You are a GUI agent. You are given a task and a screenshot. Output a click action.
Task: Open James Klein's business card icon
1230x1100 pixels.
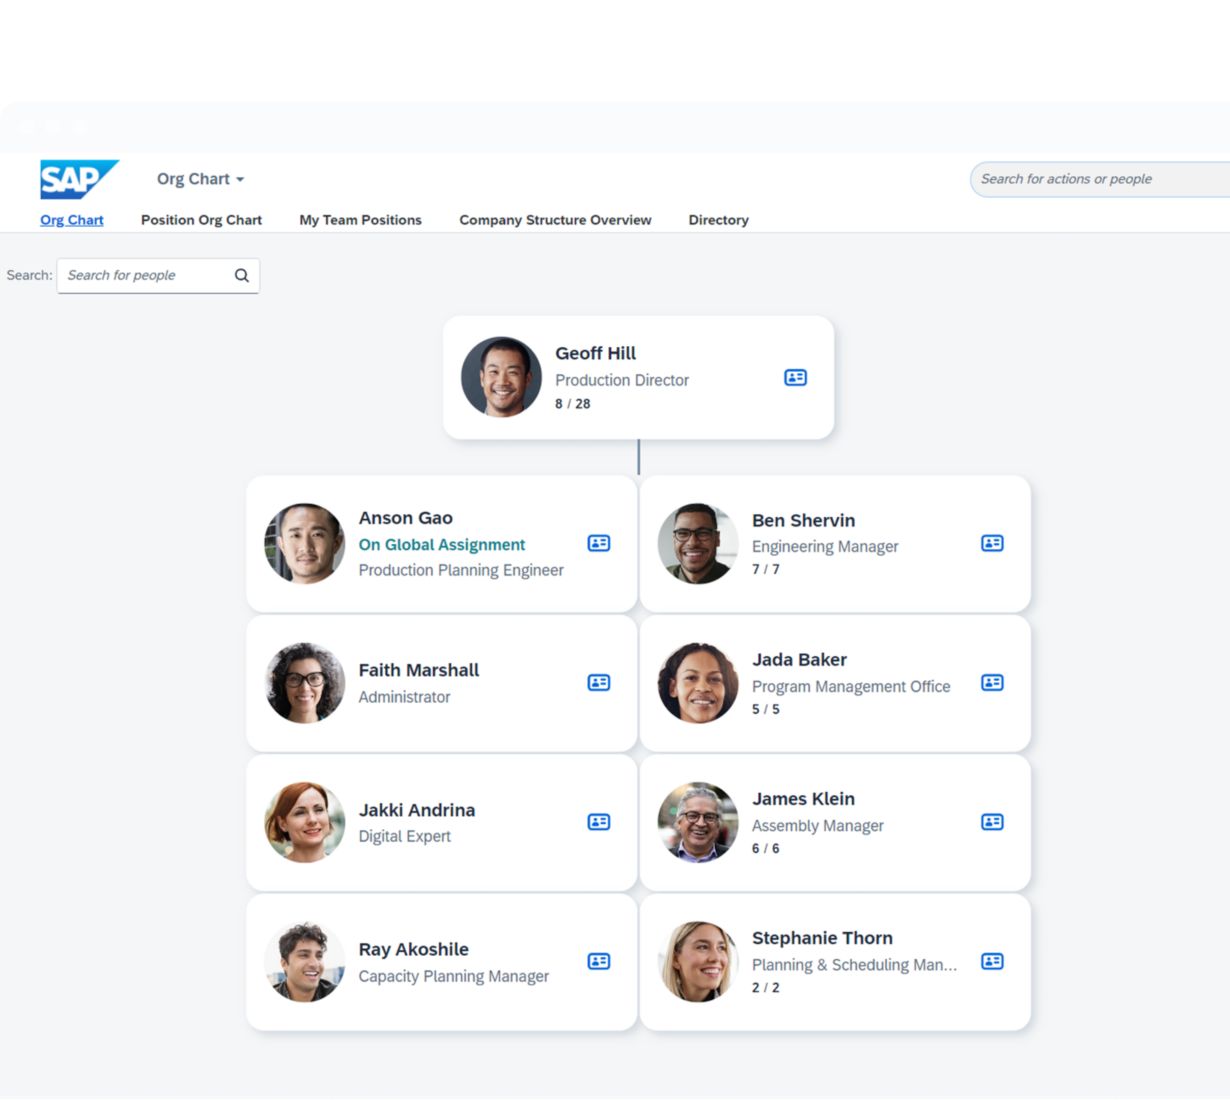click(991, 821)
